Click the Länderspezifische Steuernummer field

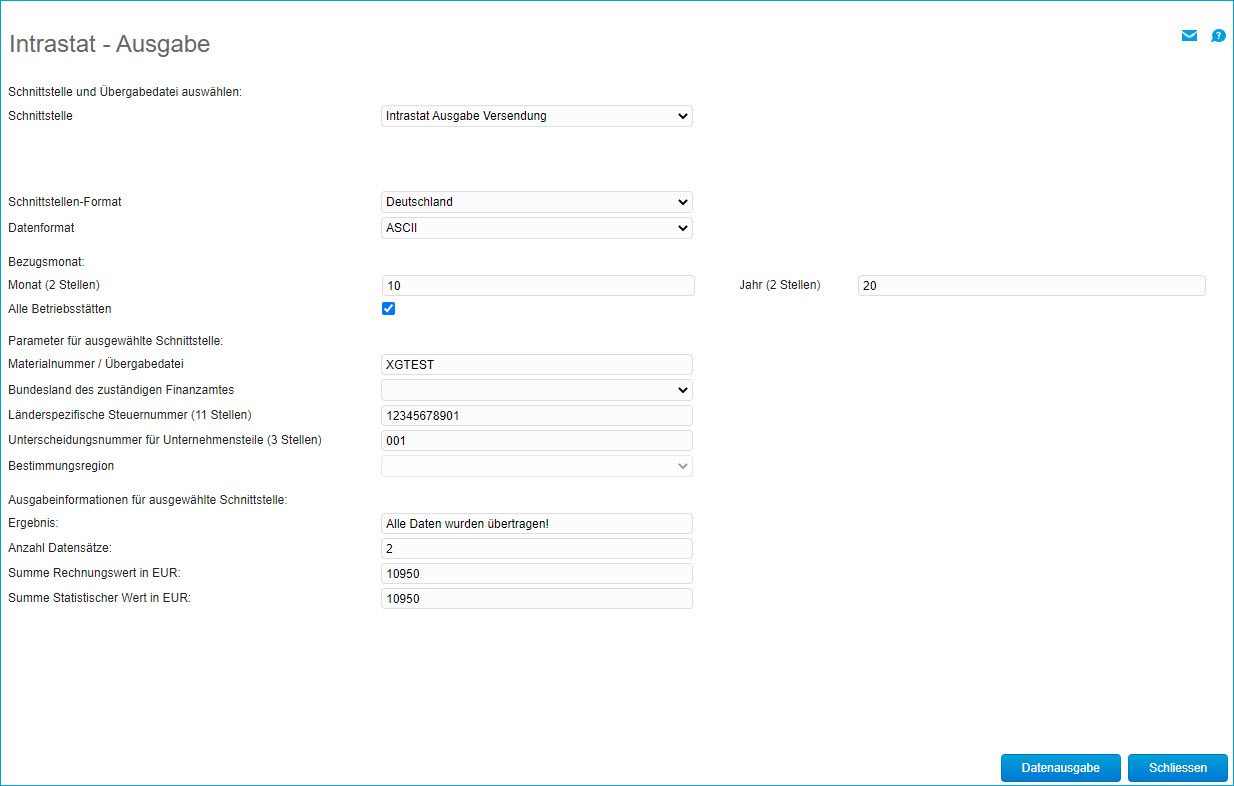point(536,416)
